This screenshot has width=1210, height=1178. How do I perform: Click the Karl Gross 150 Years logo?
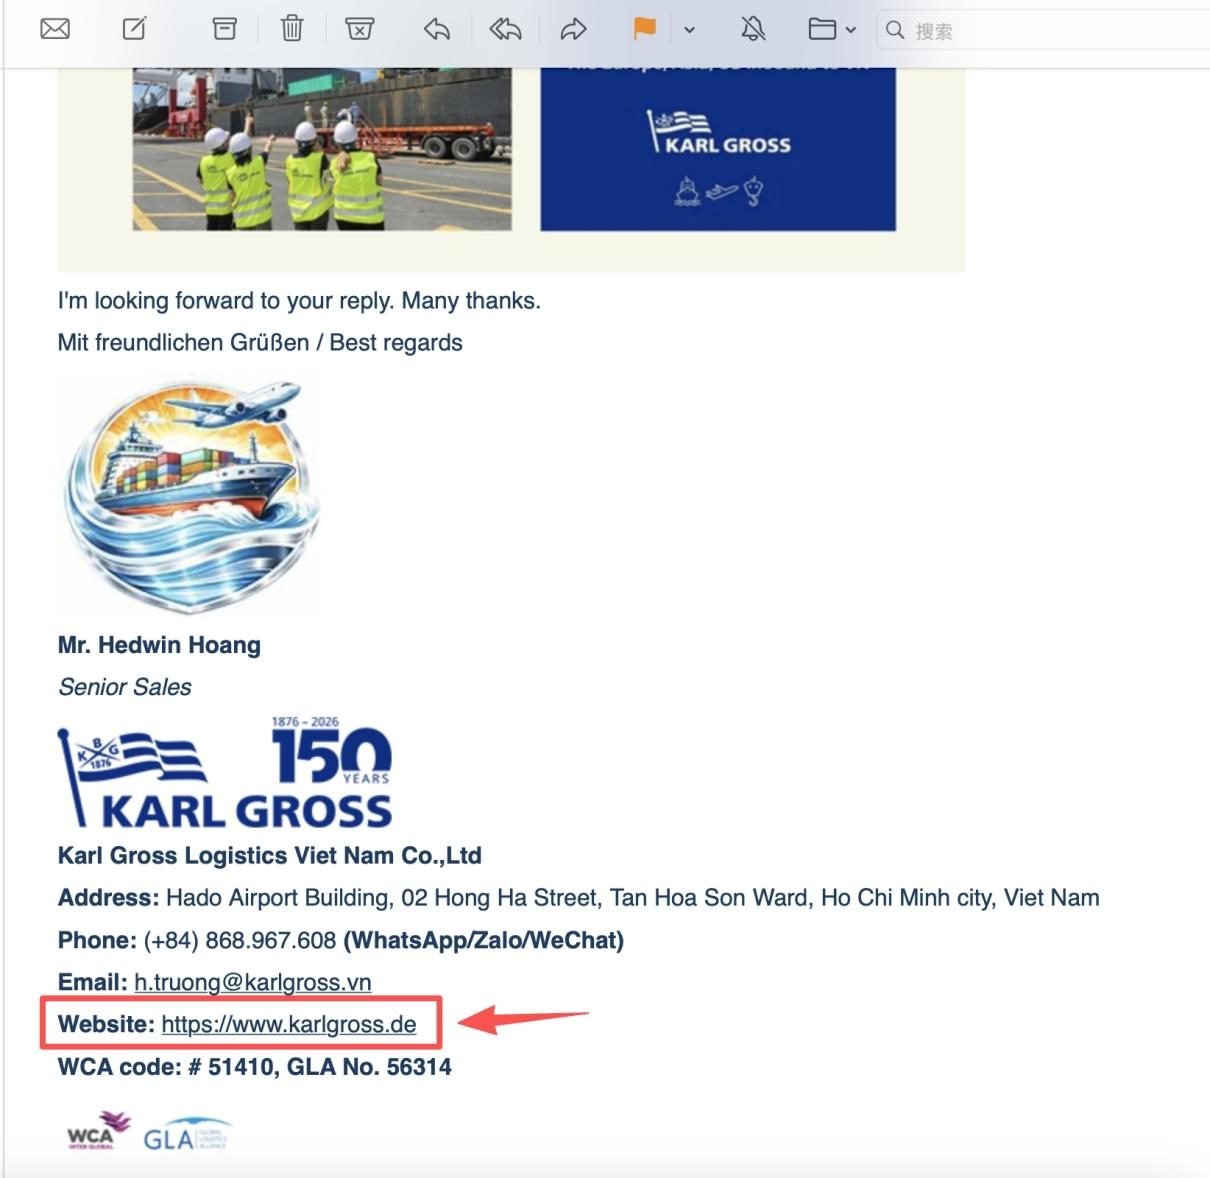click(226, 772)
